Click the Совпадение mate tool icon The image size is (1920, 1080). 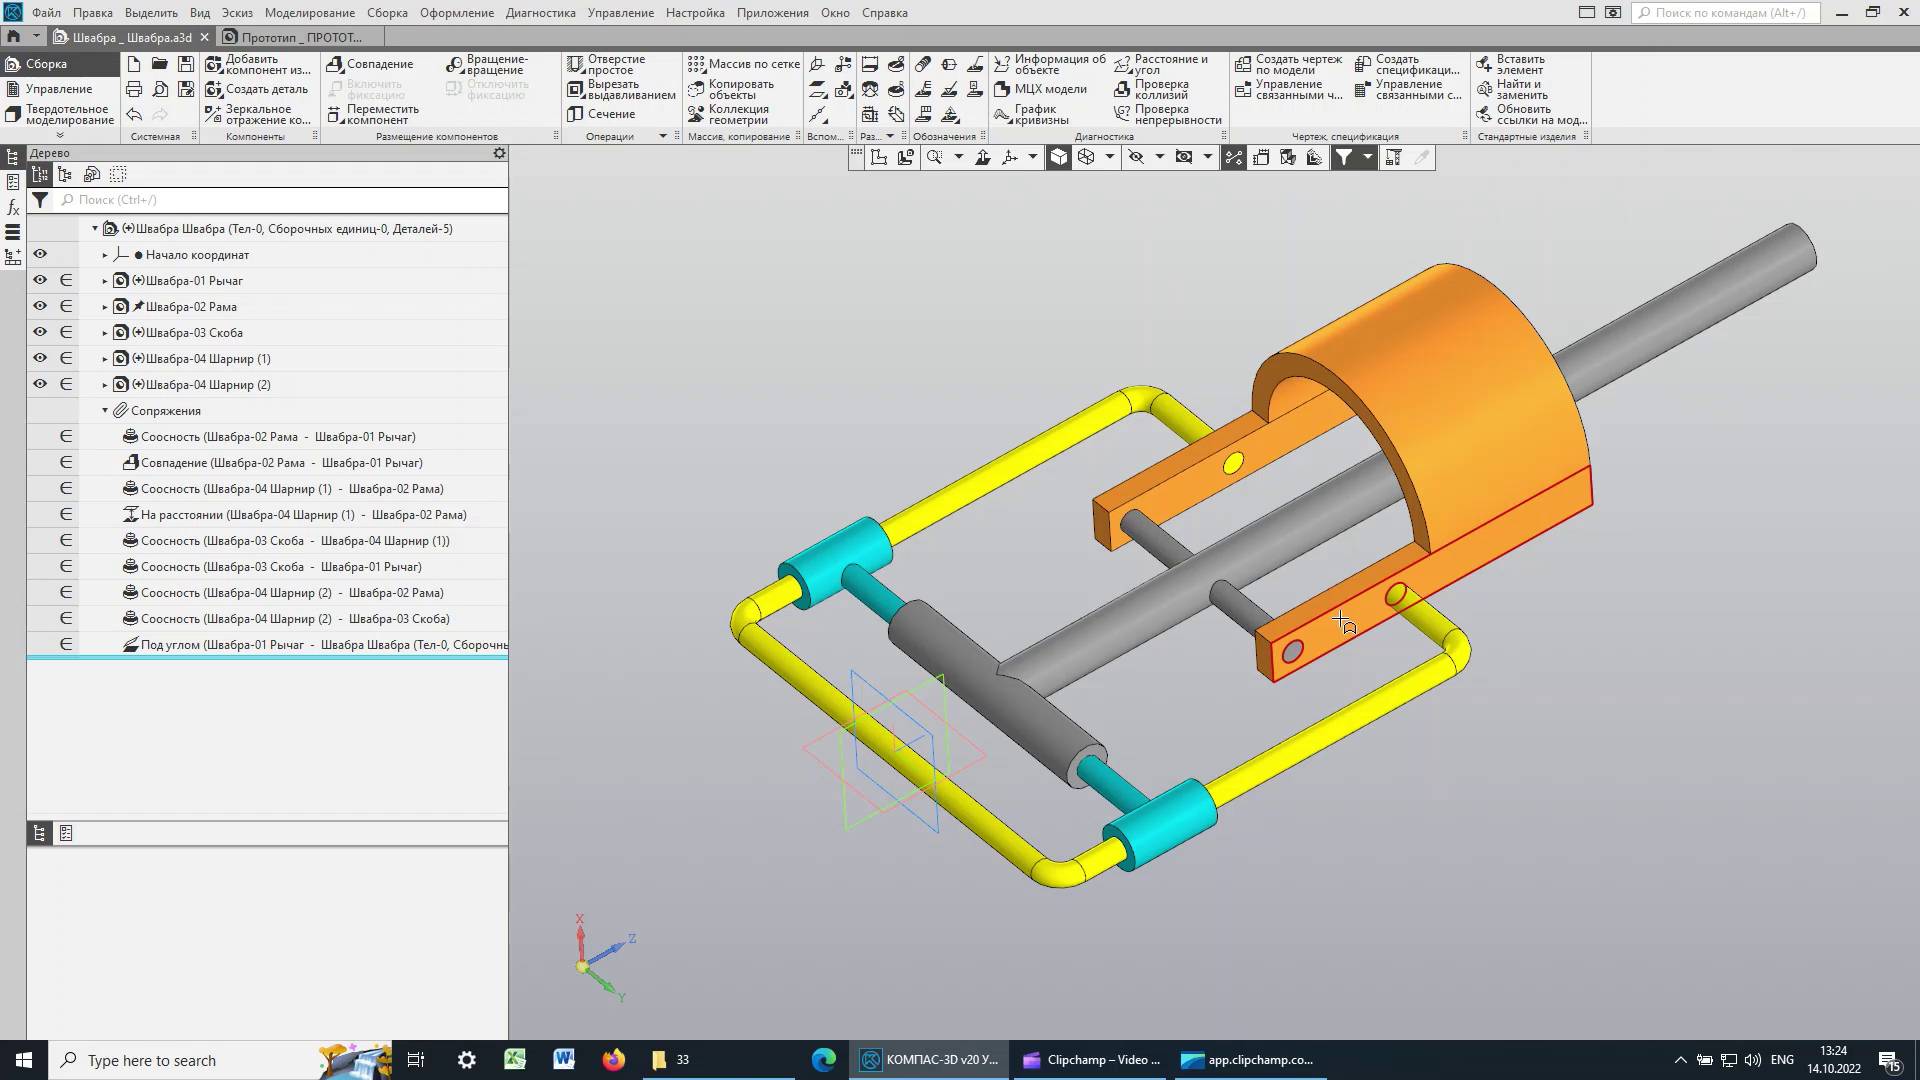(336, 64)
